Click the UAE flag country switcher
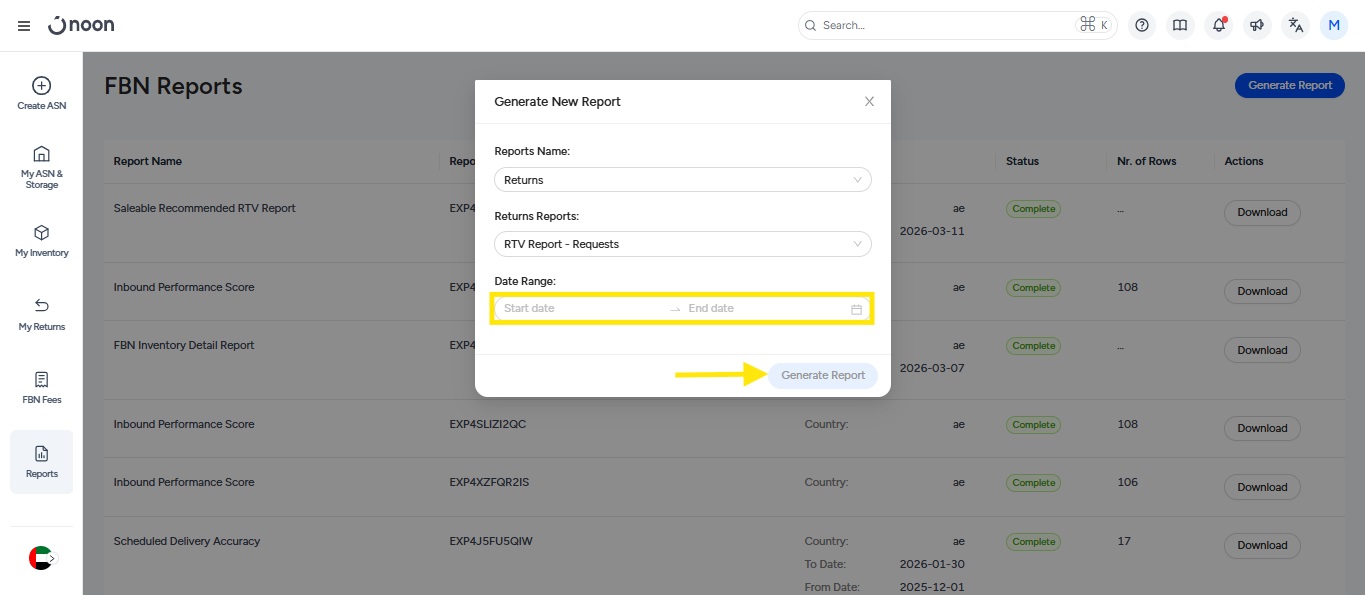 41,558
